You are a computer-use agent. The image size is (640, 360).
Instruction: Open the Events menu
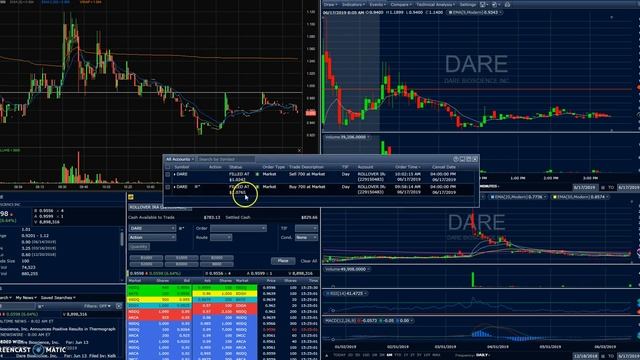pyautogui.click(x=378, y=4)
